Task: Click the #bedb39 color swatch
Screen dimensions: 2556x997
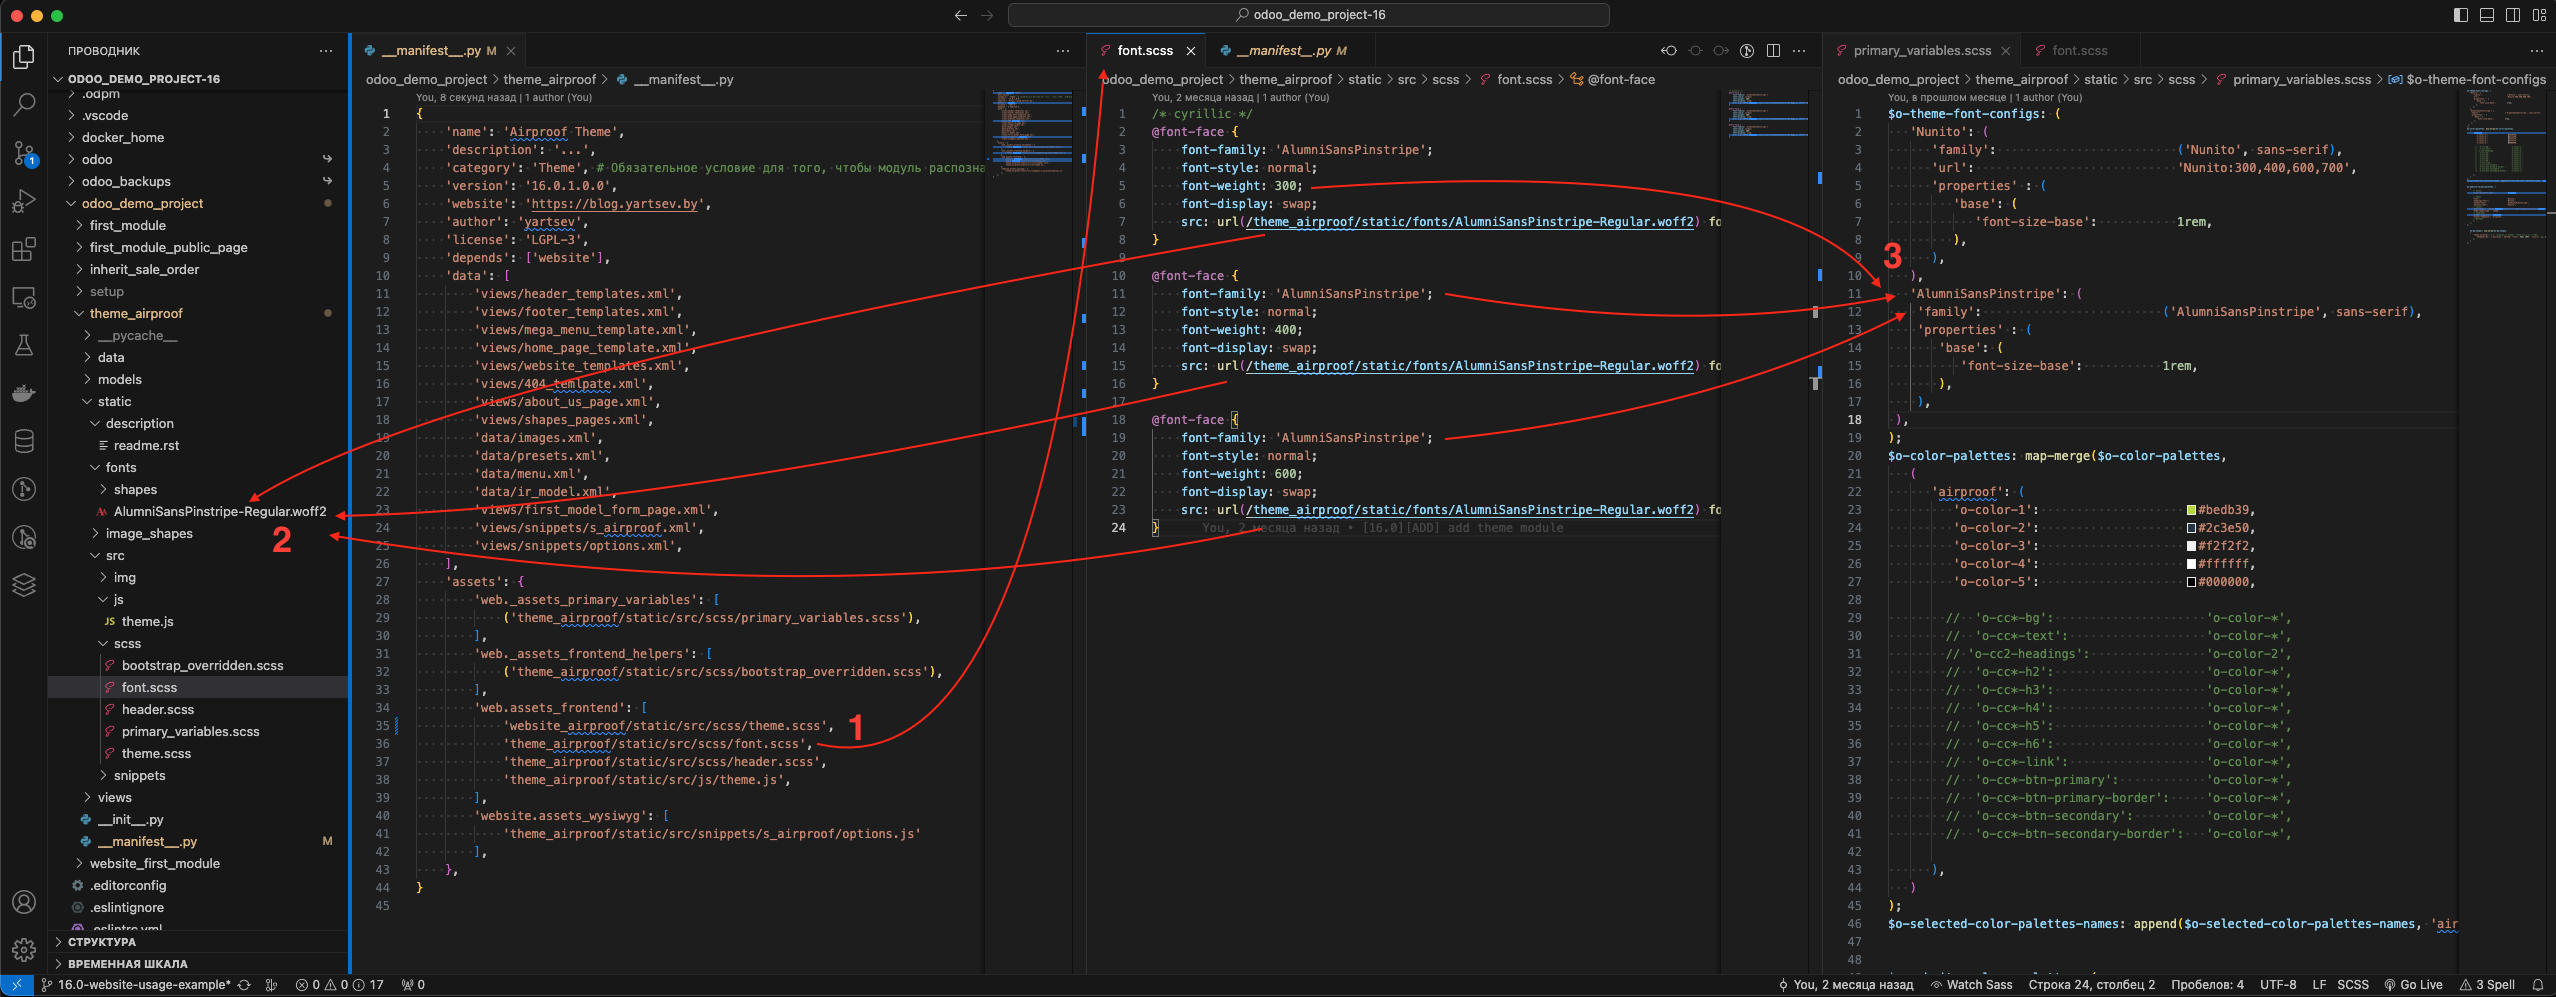Action: tap(2191, 511)
